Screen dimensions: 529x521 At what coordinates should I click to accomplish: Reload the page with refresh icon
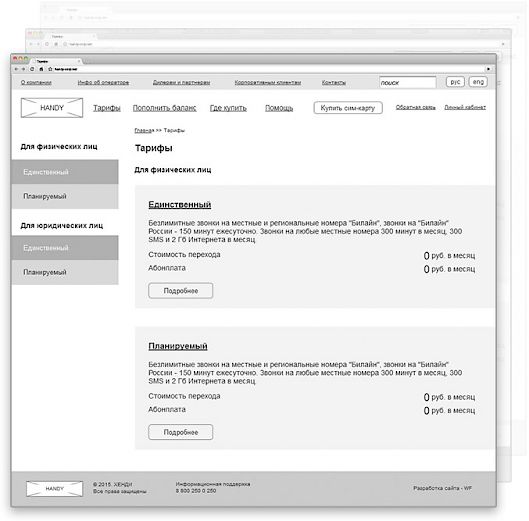click(x=32, y=69)
